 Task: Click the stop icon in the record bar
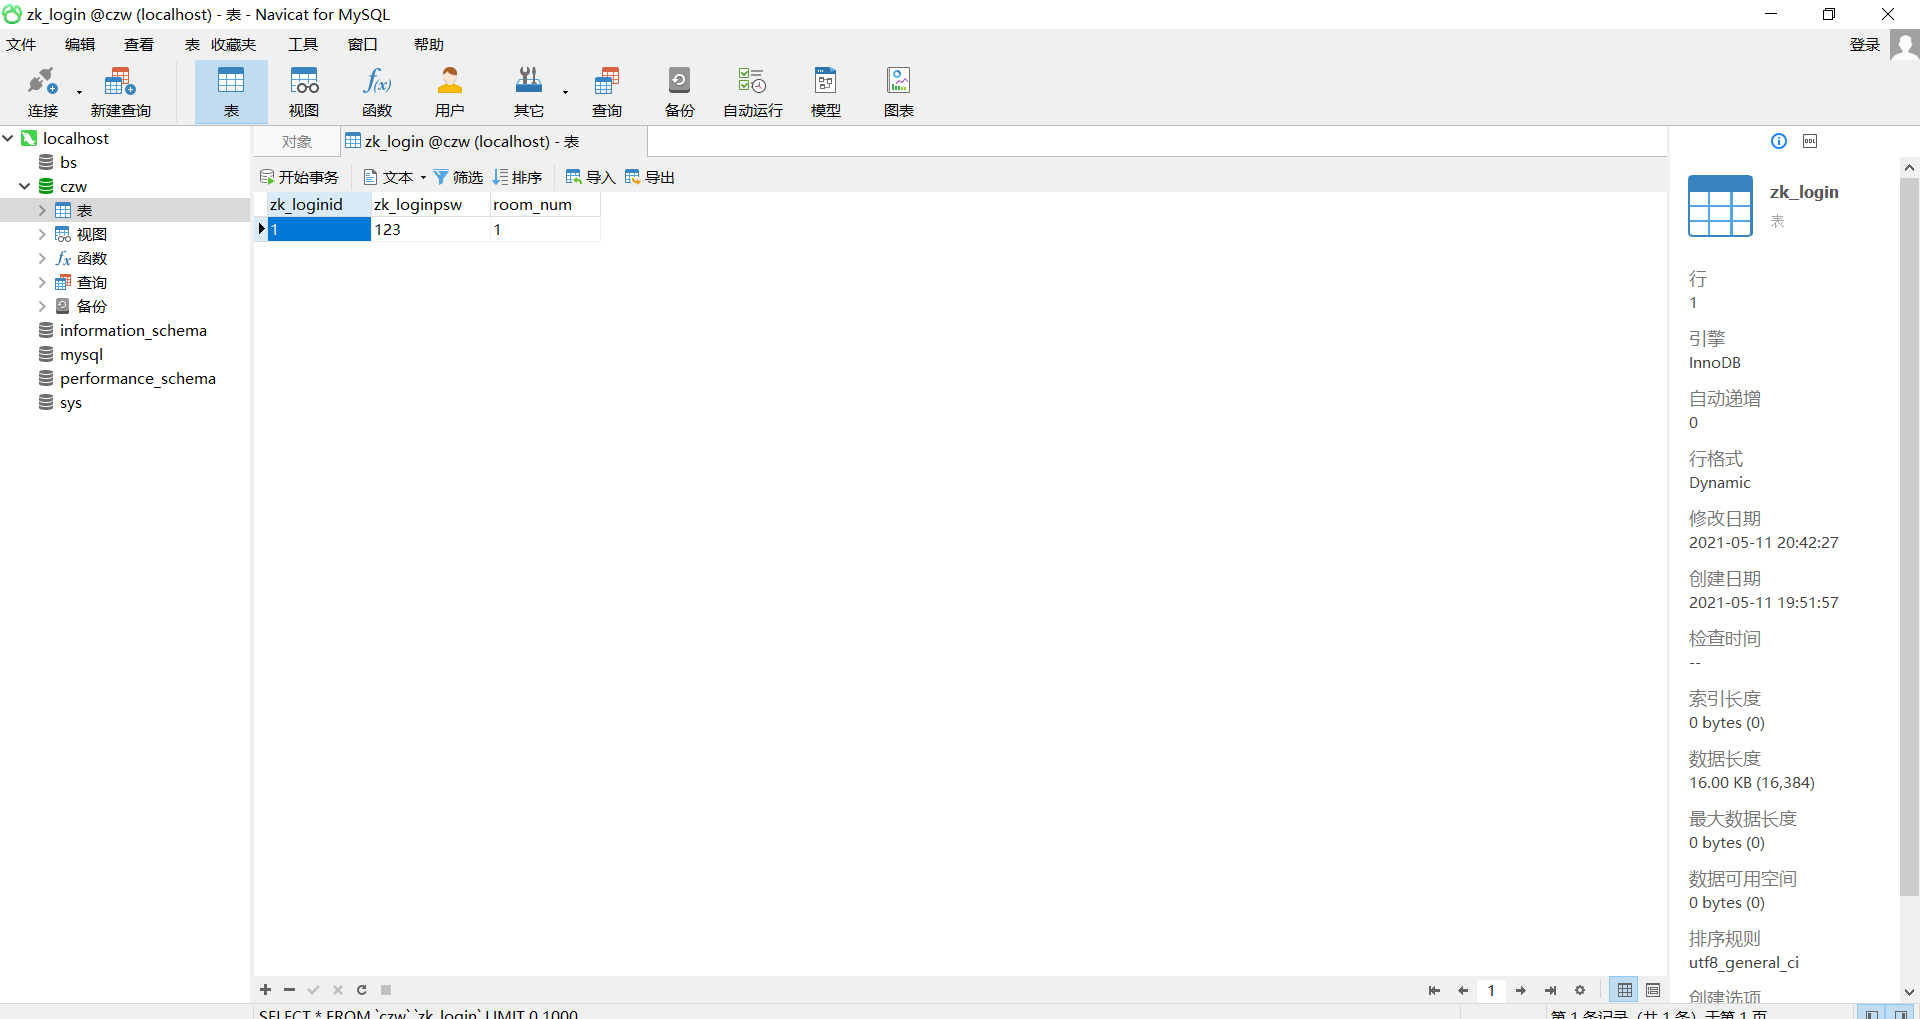pos(386,990)
